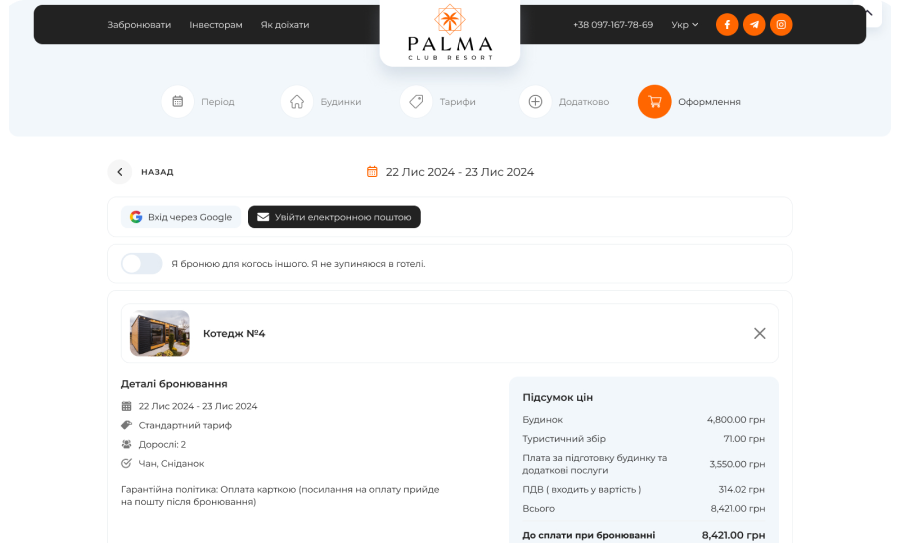This screenshot has height=543, width=900.
Task: Click the Підсумок цін heading
Action: tap(557, 397)
